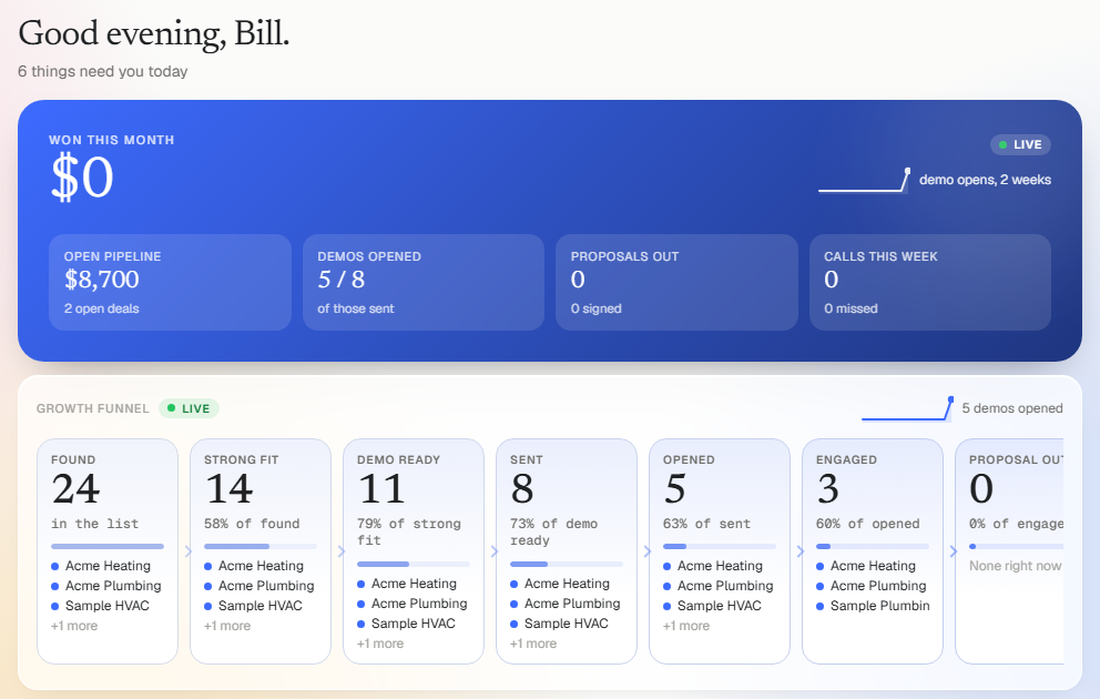
Task: Expand "+1 more" in the Opened card
Action: click(686, 626)
